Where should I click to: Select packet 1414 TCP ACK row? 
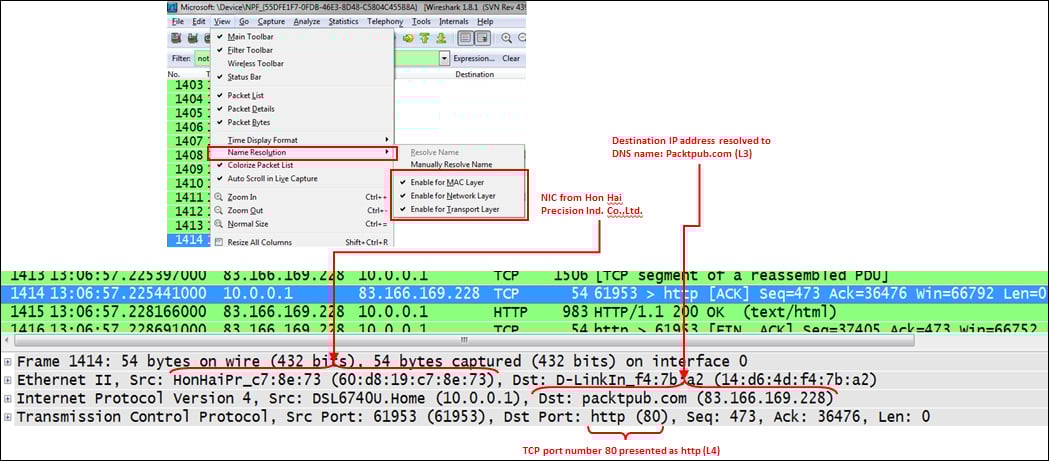524,294
